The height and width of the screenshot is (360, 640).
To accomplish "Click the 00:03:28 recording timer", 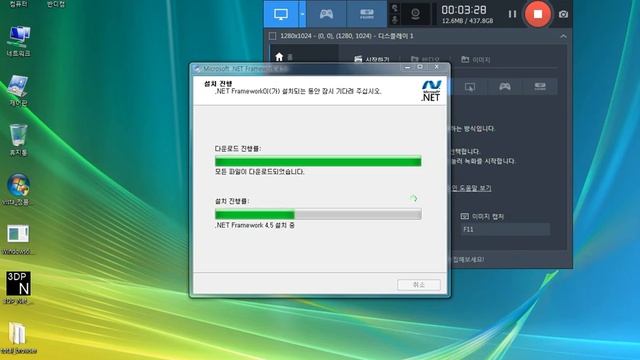I will coord(464,10).
